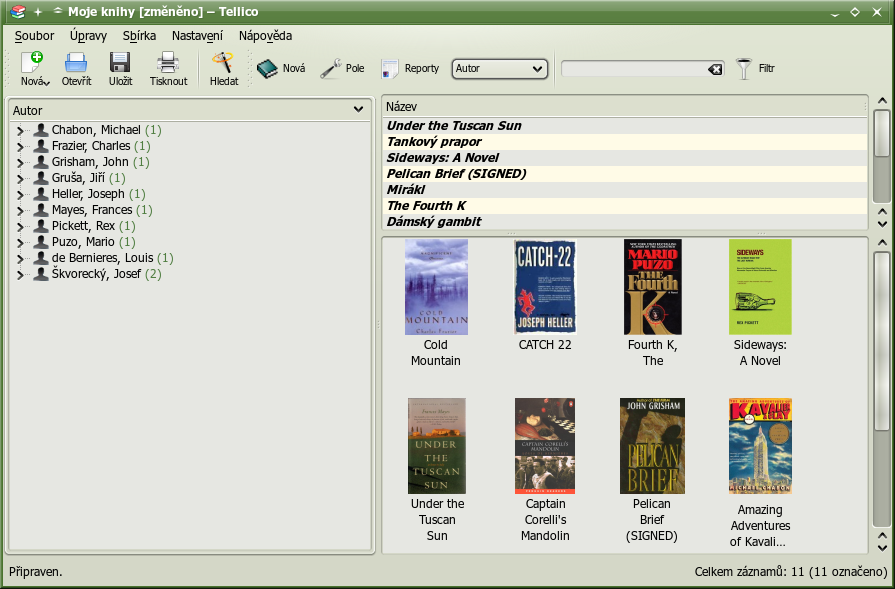
Task: Expand the de Bernieres, Louis tree node
Action: (x=20, y=259)
